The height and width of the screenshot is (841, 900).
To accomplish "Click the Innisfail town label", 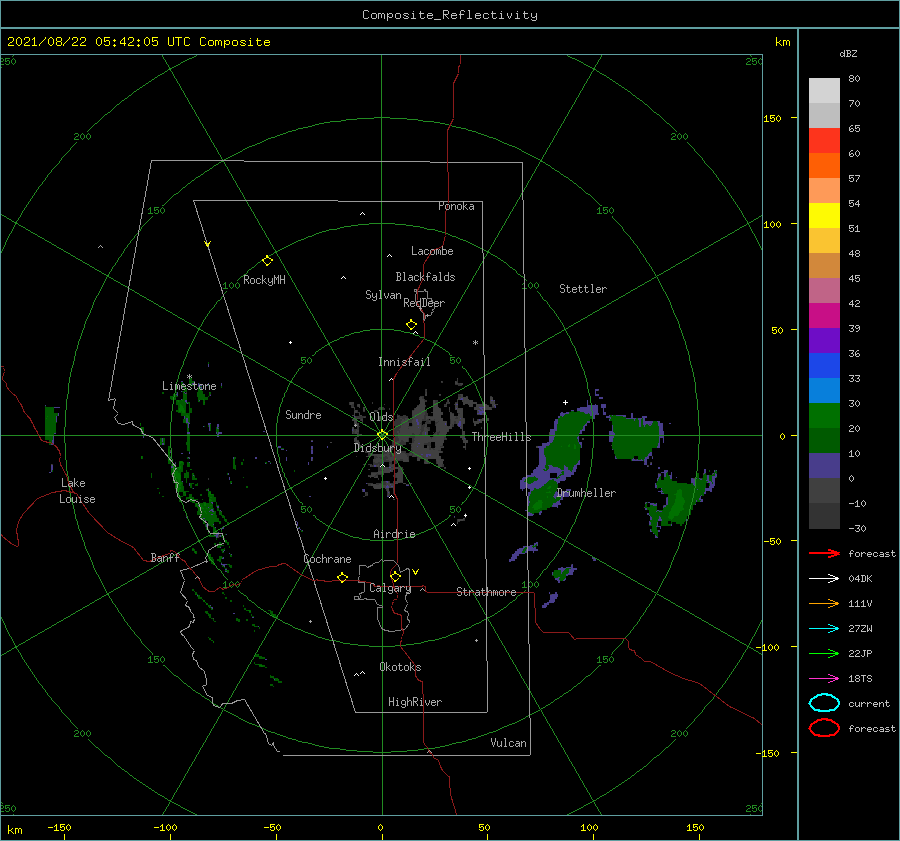I will [x=404, y=362].
